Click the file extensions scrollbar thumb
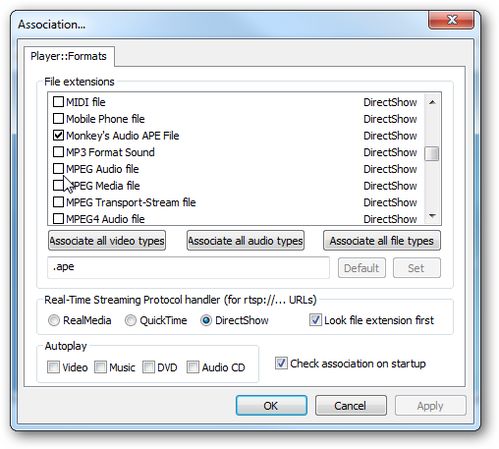This screenshot has height=449, width=499. (x=432, y=153)
